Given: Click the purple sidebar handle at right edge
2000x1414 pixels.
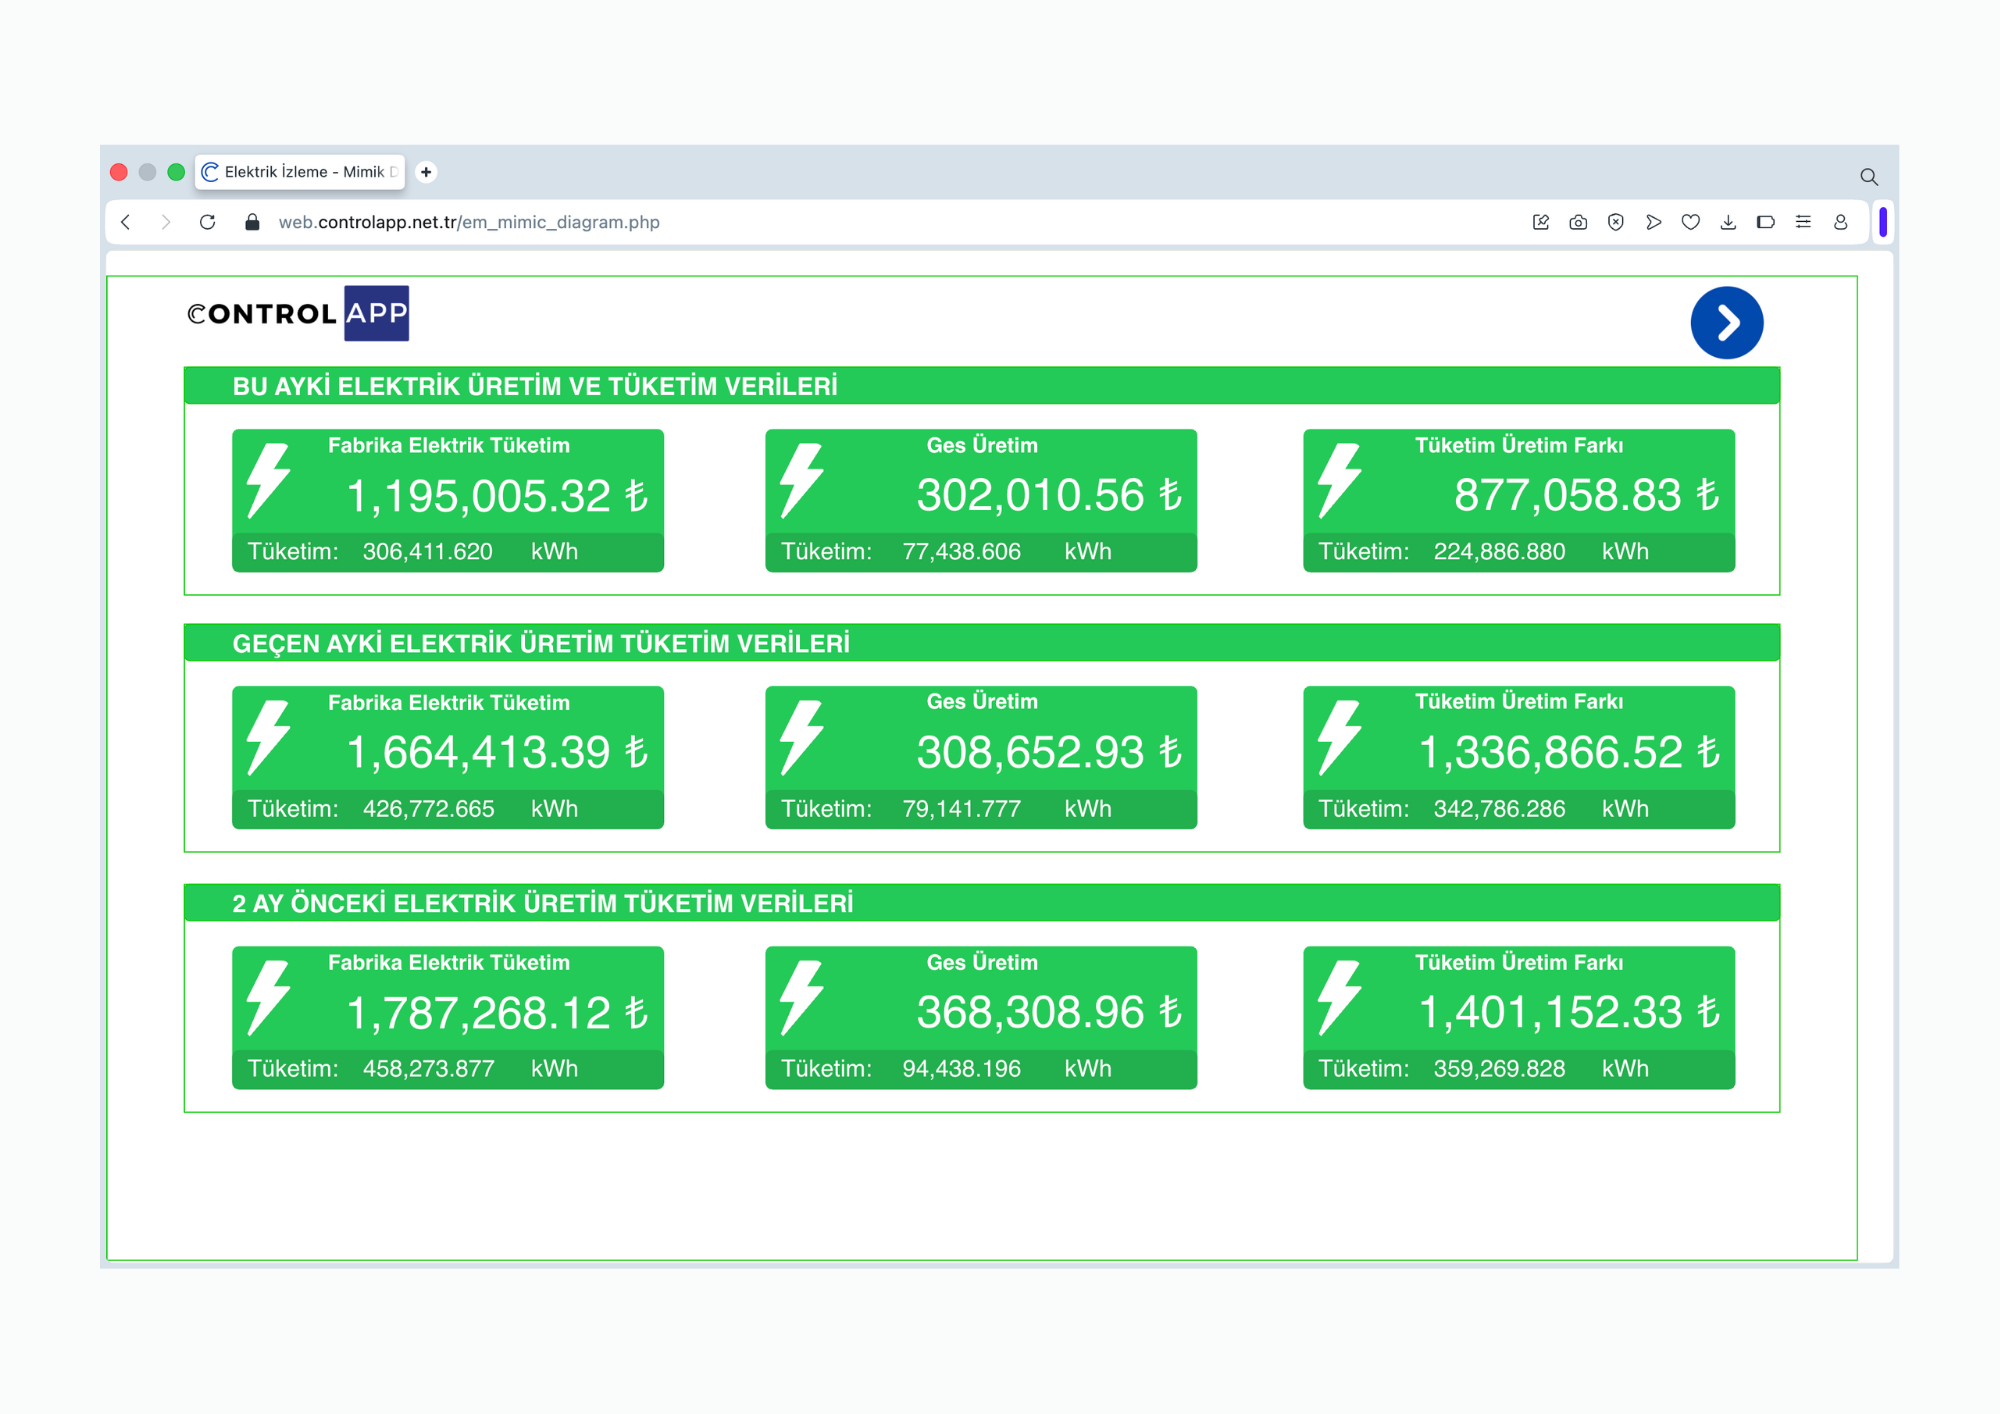Looking at the screenshot, I should tap(1883, 222).
